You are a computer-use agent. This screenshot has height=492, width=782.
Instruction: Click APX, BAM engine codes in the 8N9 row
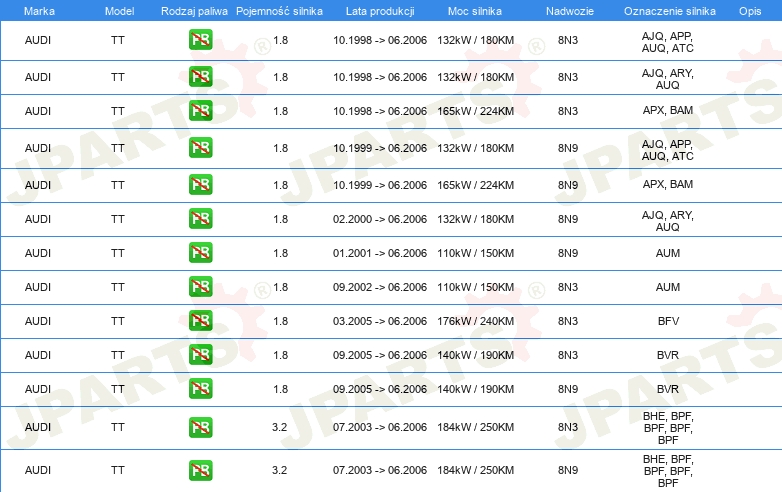click(x=668, y=184)
